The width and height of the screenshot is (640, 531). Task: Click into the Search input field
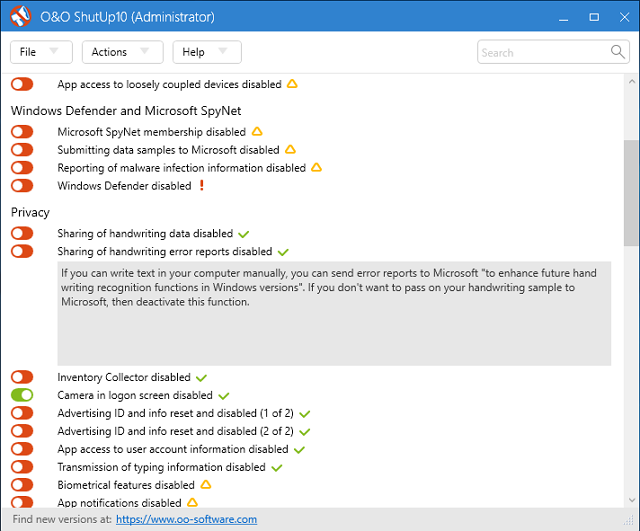(x=540, y=52)
